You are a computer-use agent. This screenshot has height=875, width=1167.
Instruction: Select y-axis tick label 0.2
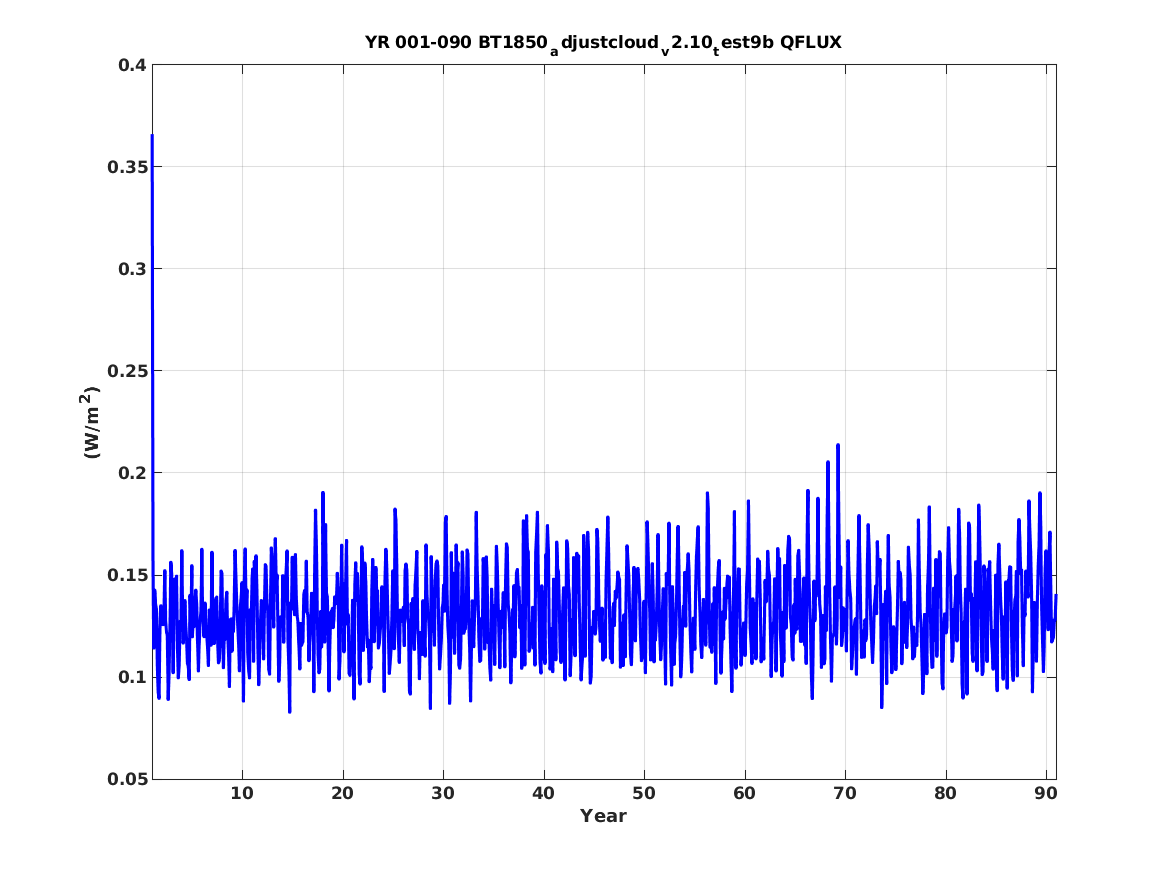click(132, 473)
